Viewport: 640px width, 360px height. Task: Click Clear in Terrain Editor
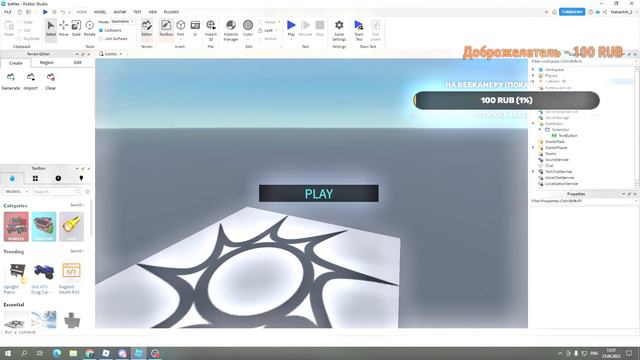point(51,81)
